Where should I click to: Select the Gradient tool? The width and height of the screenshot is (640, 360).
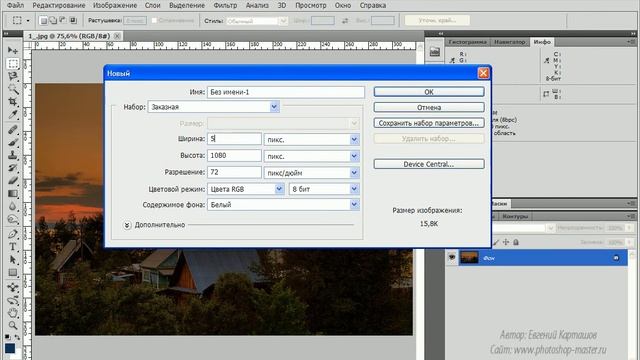tap(13, 193)
